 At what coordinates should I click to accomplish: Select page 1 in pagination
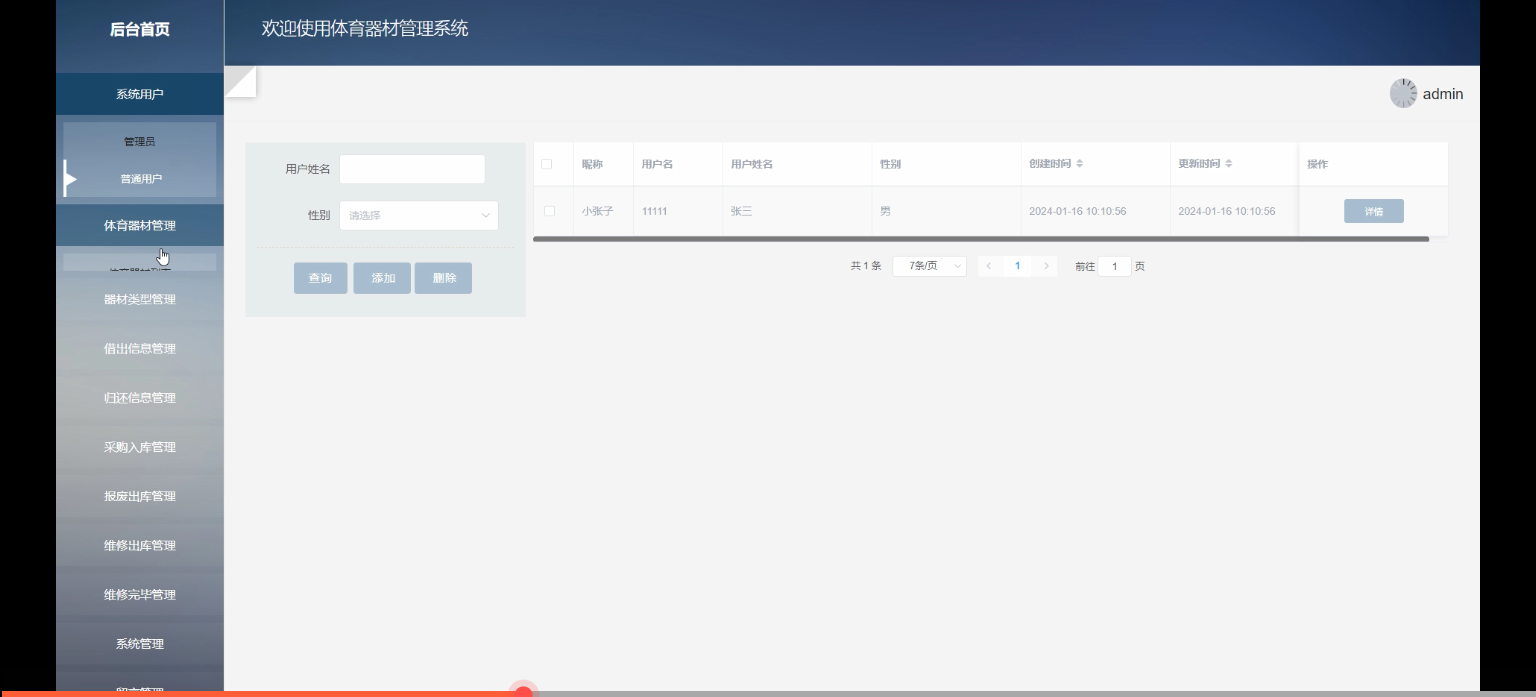click(1017, 266)
